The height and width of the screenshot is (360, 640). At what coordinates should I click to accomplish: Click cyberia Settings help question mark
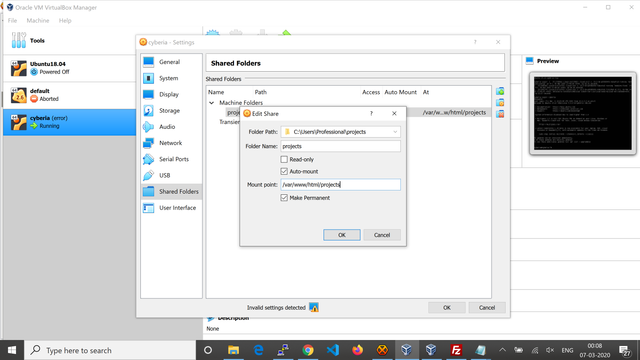[x=475, y=42]
